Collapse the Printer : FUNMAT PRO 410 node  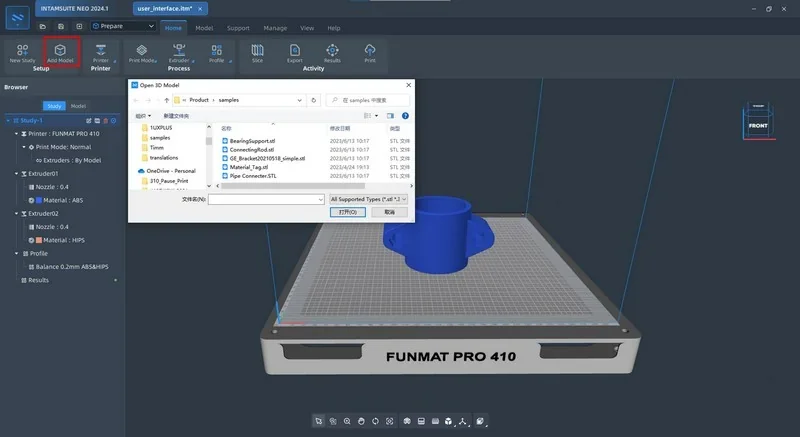16,134
